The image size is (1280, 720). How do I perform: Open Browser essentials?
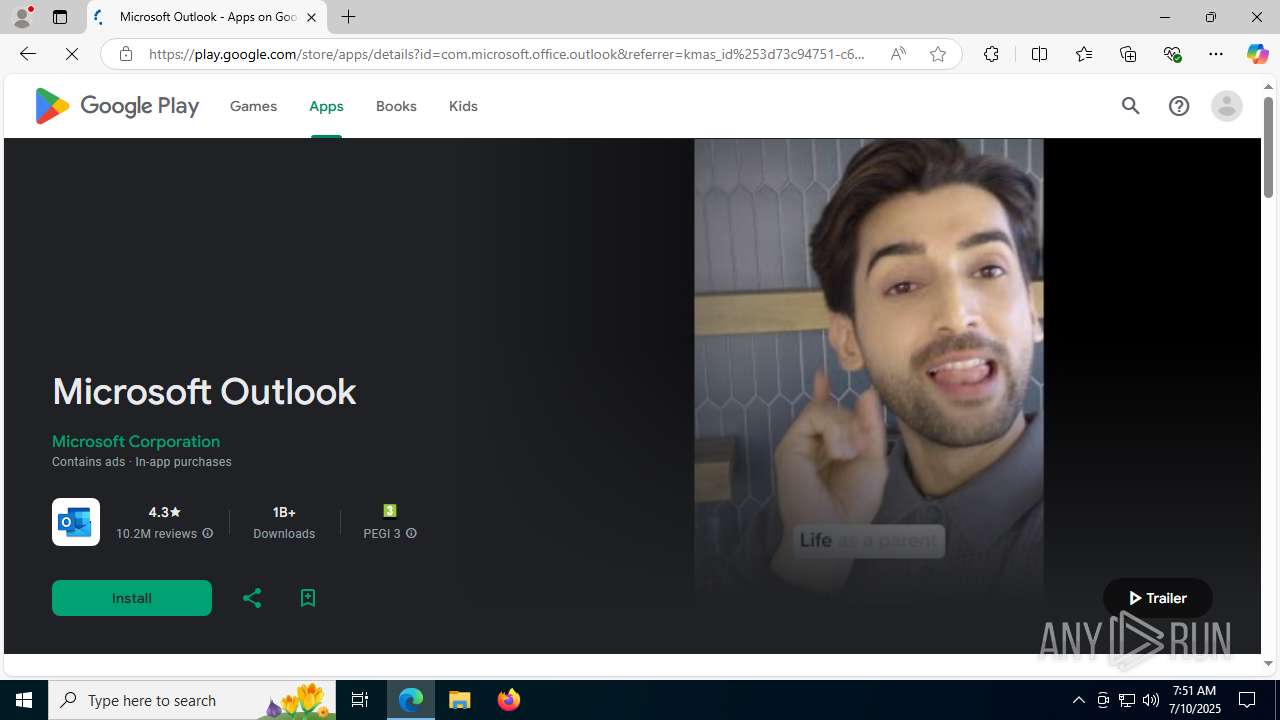tap(1172, 54)
